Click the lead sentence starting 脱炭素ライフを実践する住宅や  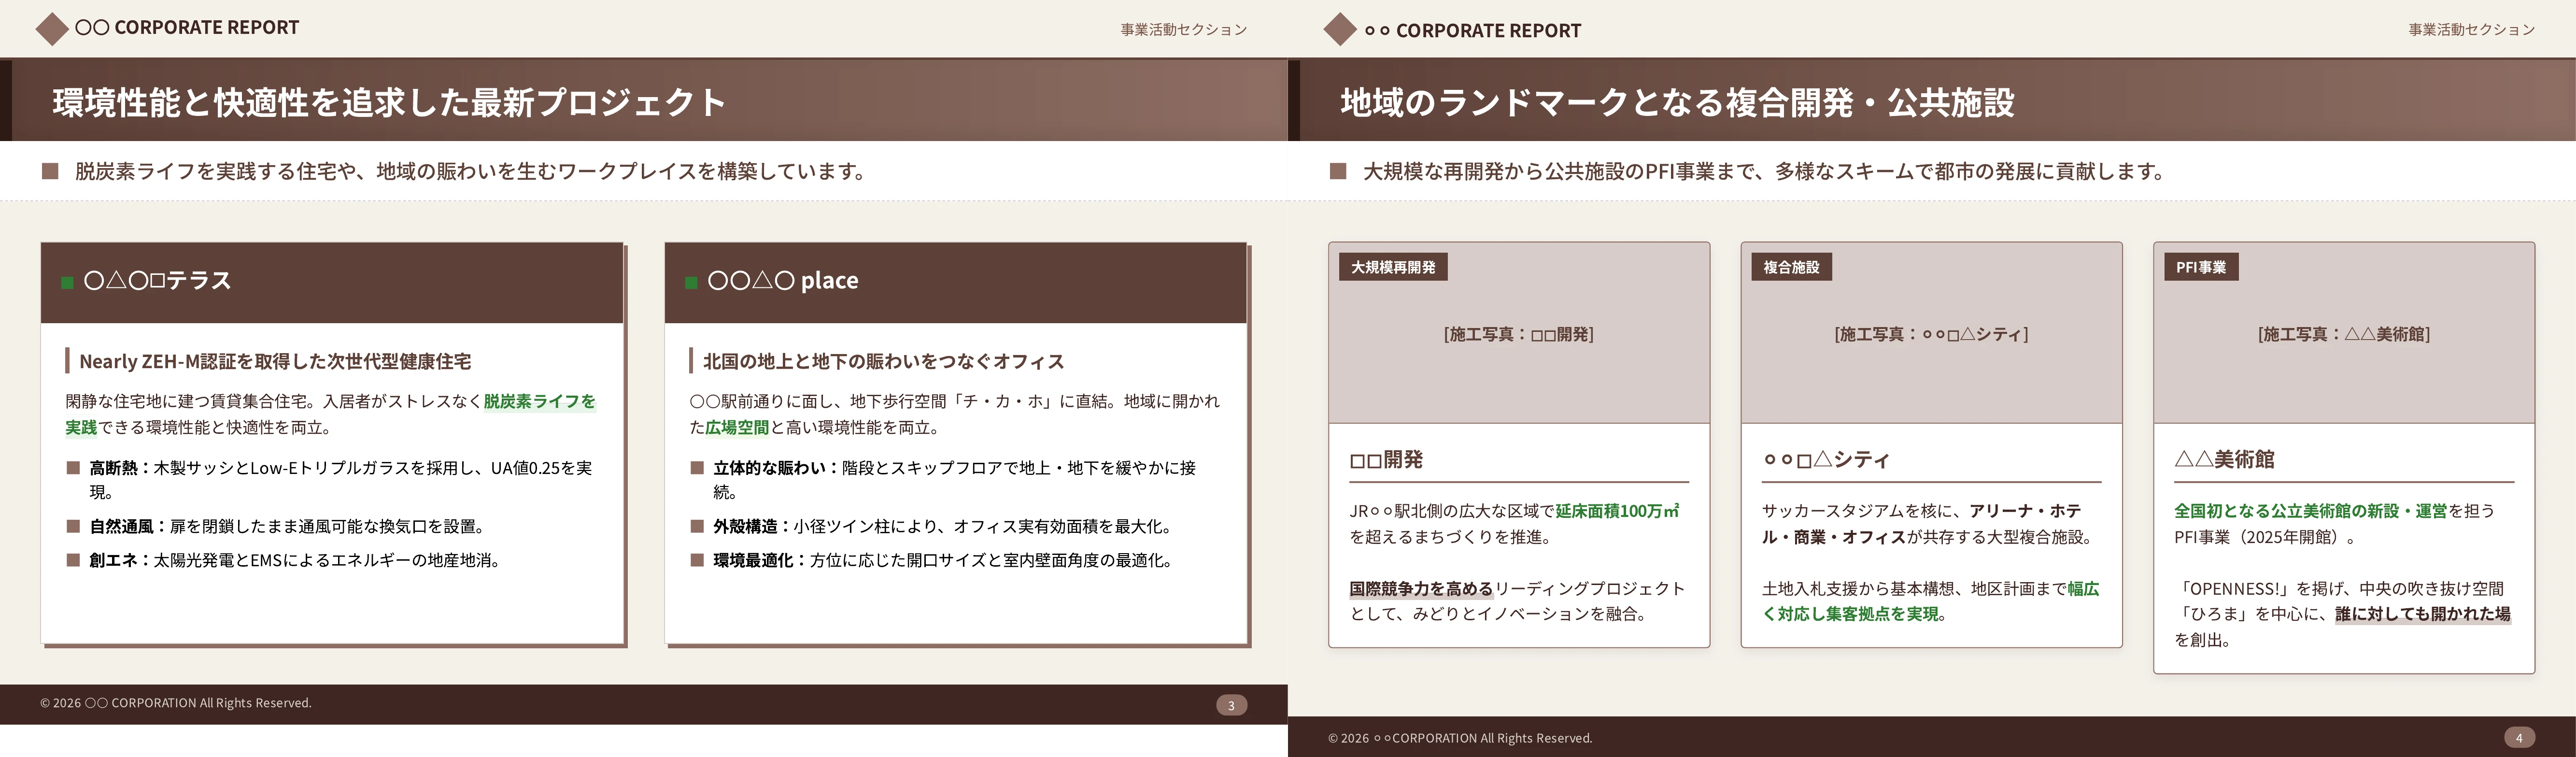[x=471, y=171]
